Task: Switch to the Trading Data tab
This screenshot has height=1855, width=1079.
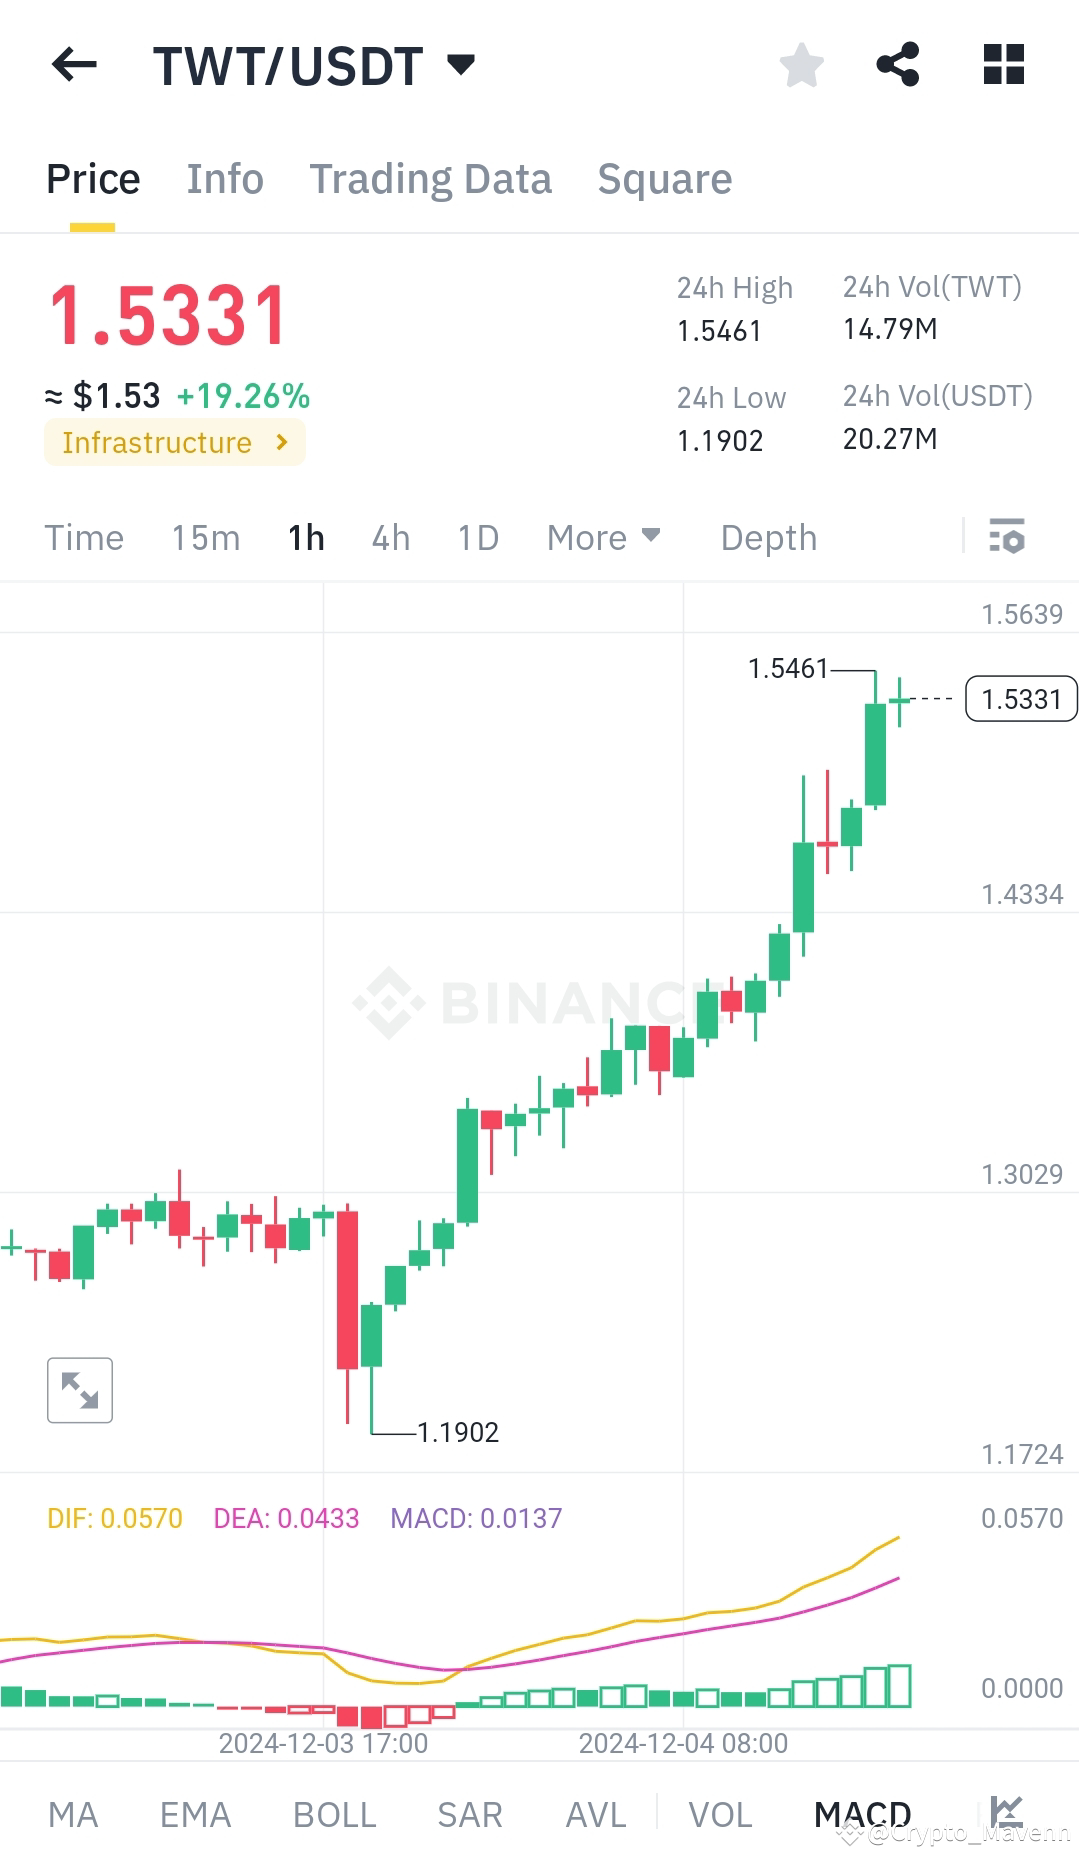Action: [x=431, y=178]
